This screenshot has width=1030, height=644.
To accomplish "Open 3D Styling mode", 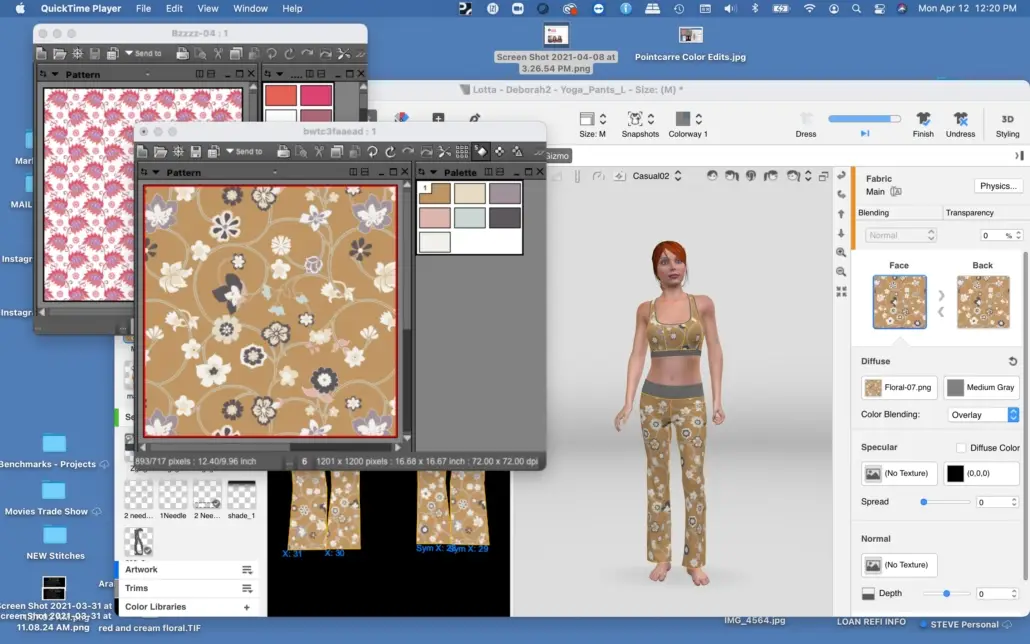I will click(1007, 119).
